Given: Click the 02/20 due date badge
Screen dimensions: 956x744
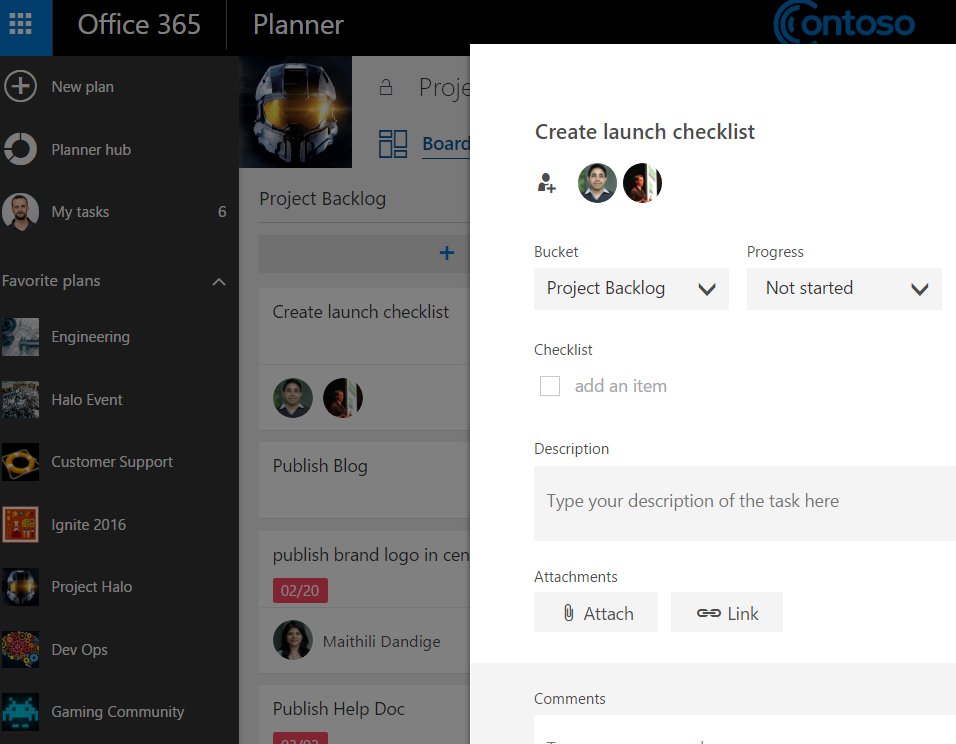Looking at the screenshot, I should point(300,590).
